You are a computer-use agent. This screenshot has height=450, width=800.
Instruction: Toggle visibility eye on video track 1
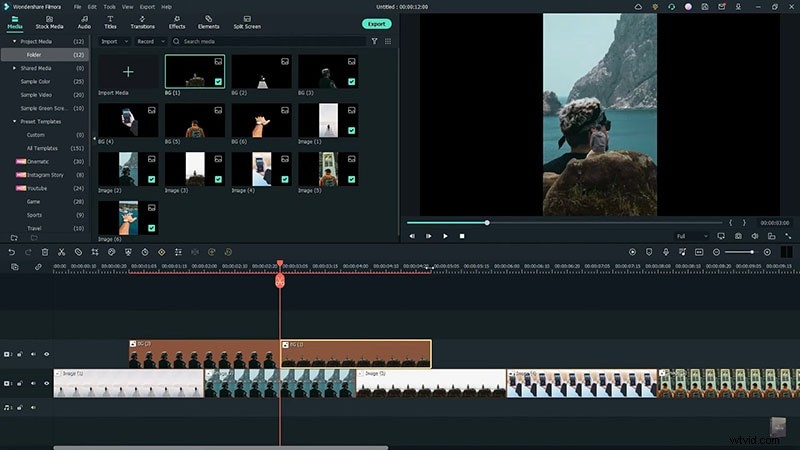click(x=46, y=383)
